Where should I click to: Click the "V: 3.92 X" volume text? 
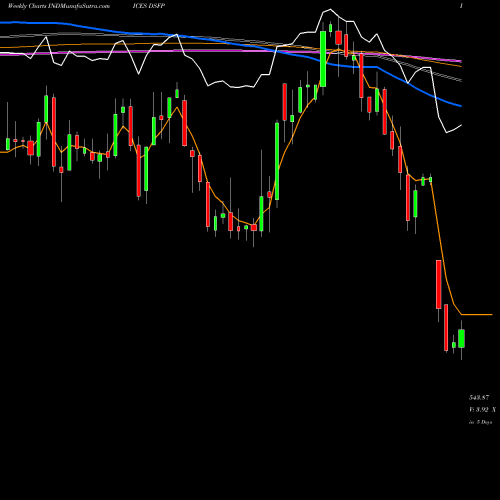(482, 409)
